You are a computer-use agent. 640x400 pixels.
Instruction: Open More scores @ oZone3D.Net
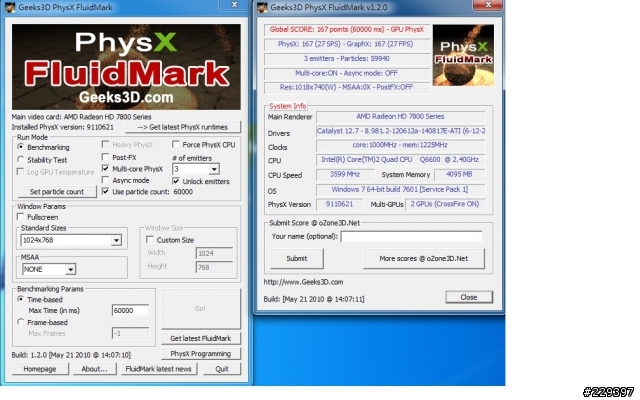click(424, 258)
